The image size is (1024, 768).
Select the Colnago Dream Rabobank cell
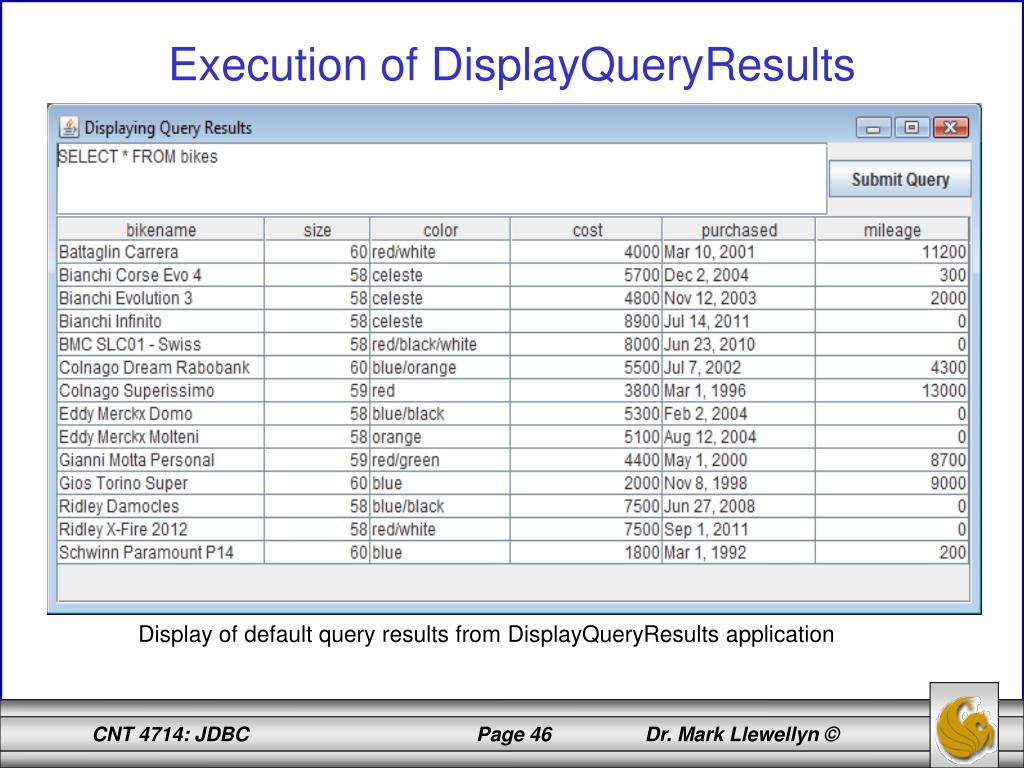(161, 368)
